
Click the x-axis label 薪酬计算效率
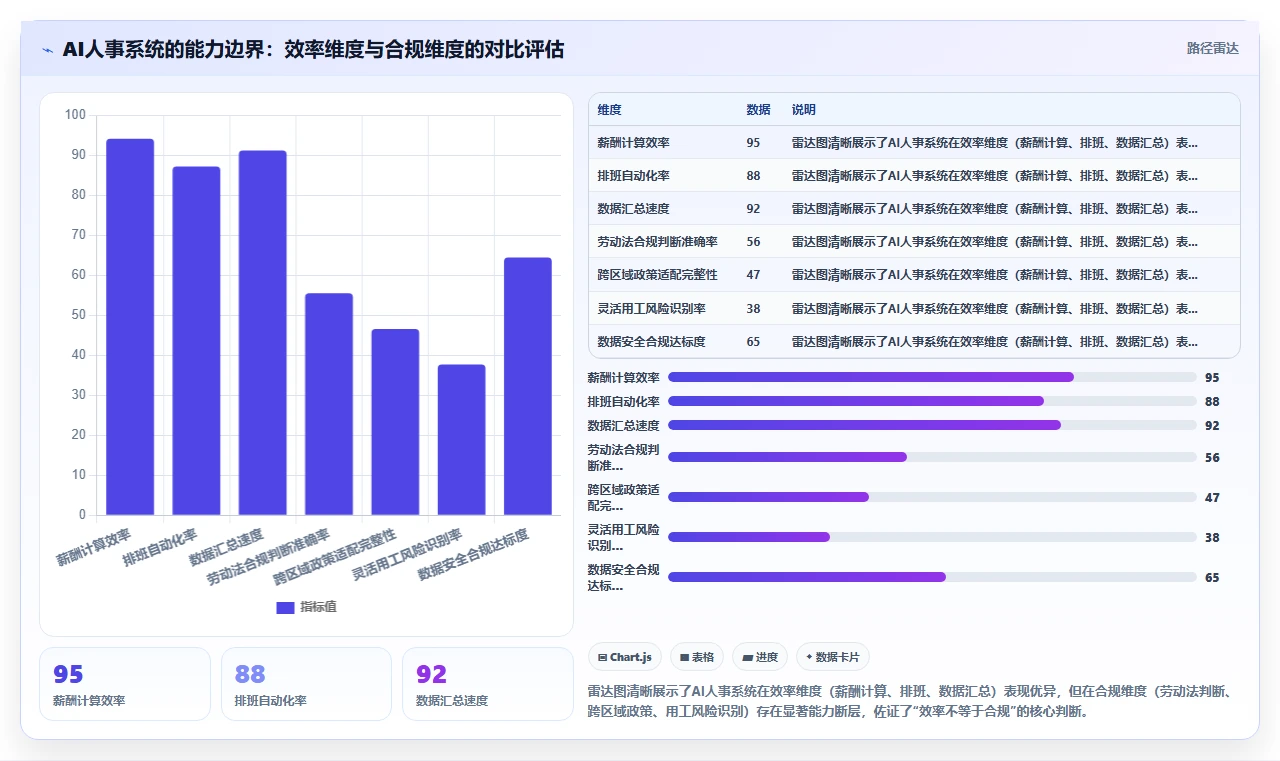[x=93, y=546]
